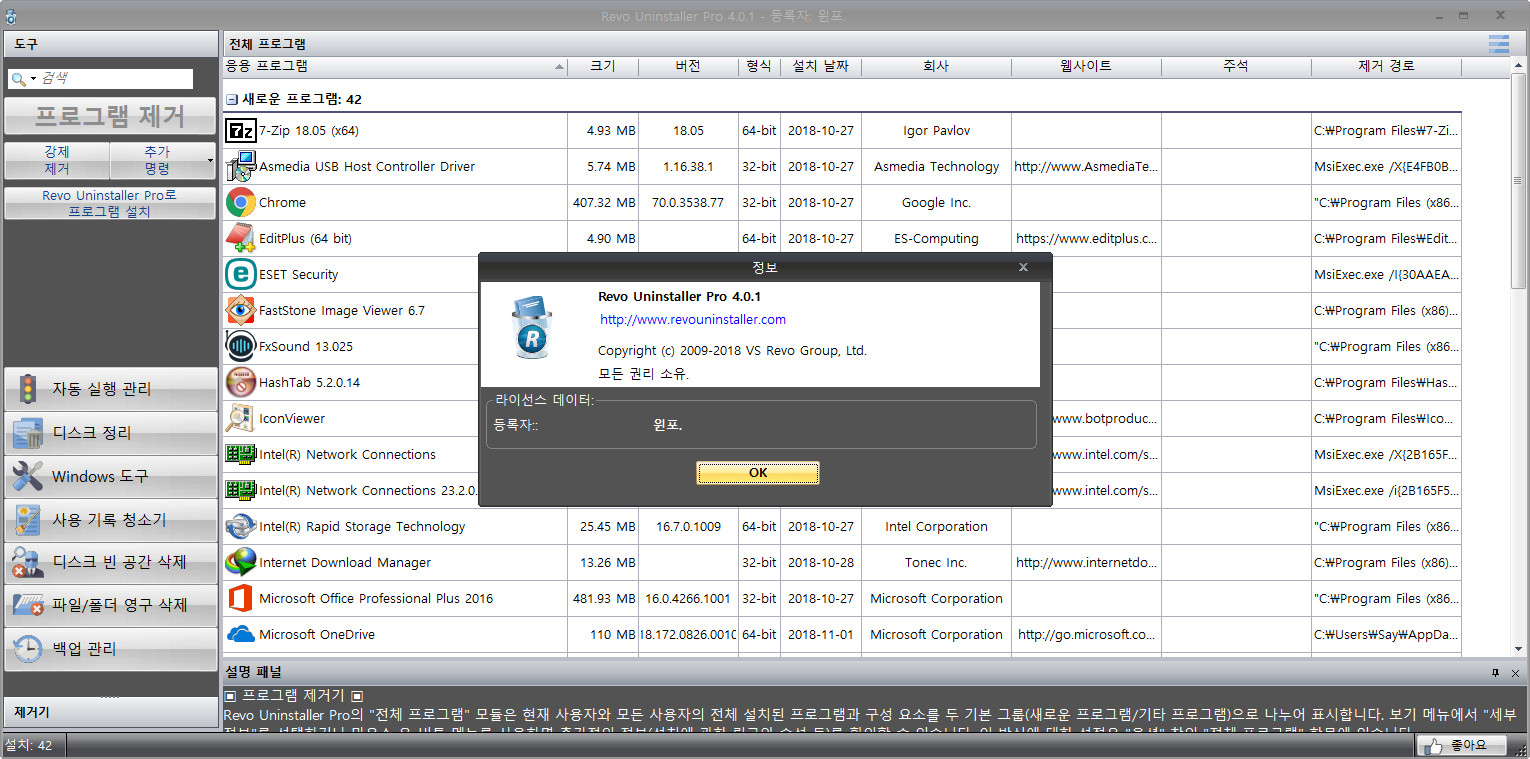This screenshot has height=759, width=1530.
Task: Click the 형식 column header
Action: 759,66
